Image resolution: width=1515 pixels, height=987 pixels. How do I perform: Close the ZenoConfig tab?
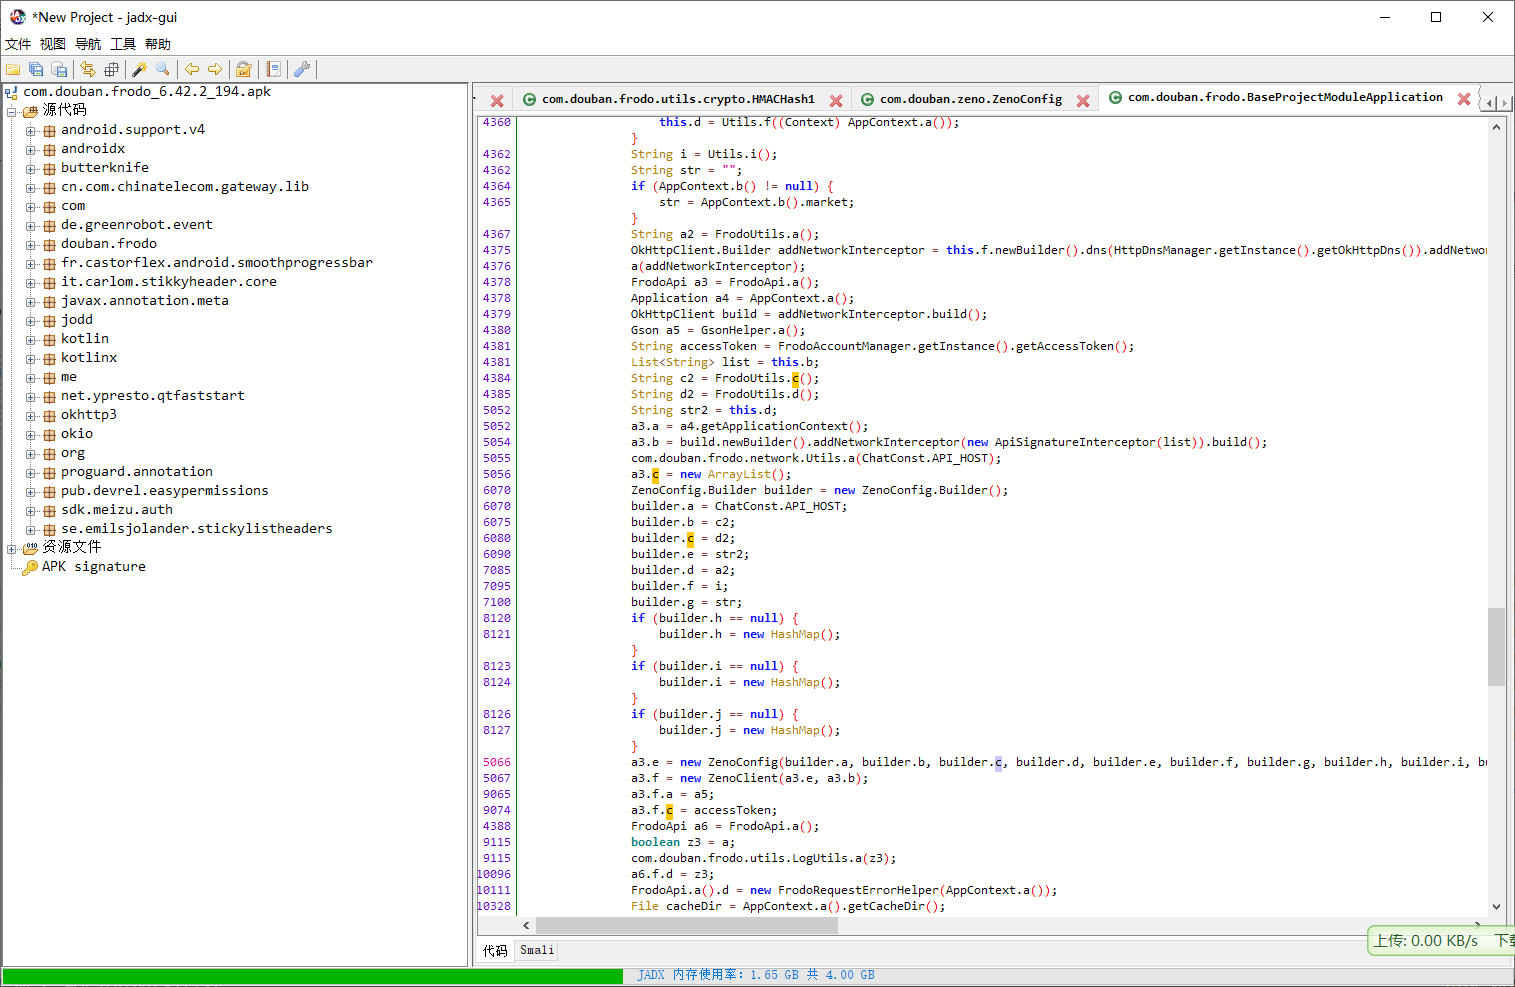(x=1083, y=100)
